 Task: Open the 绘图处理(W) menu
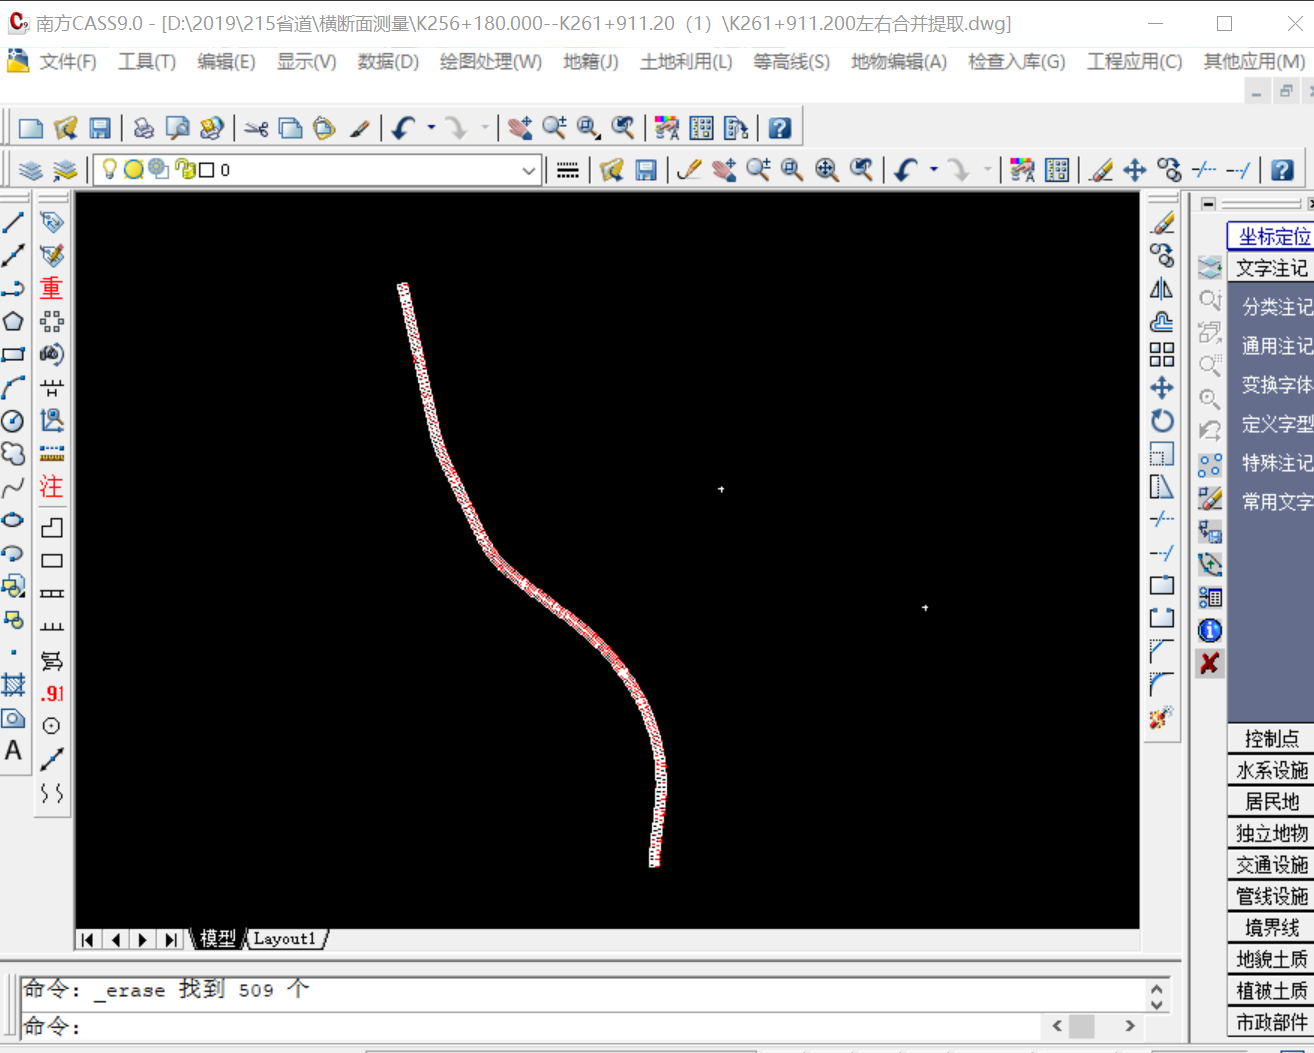pos(491,62)
